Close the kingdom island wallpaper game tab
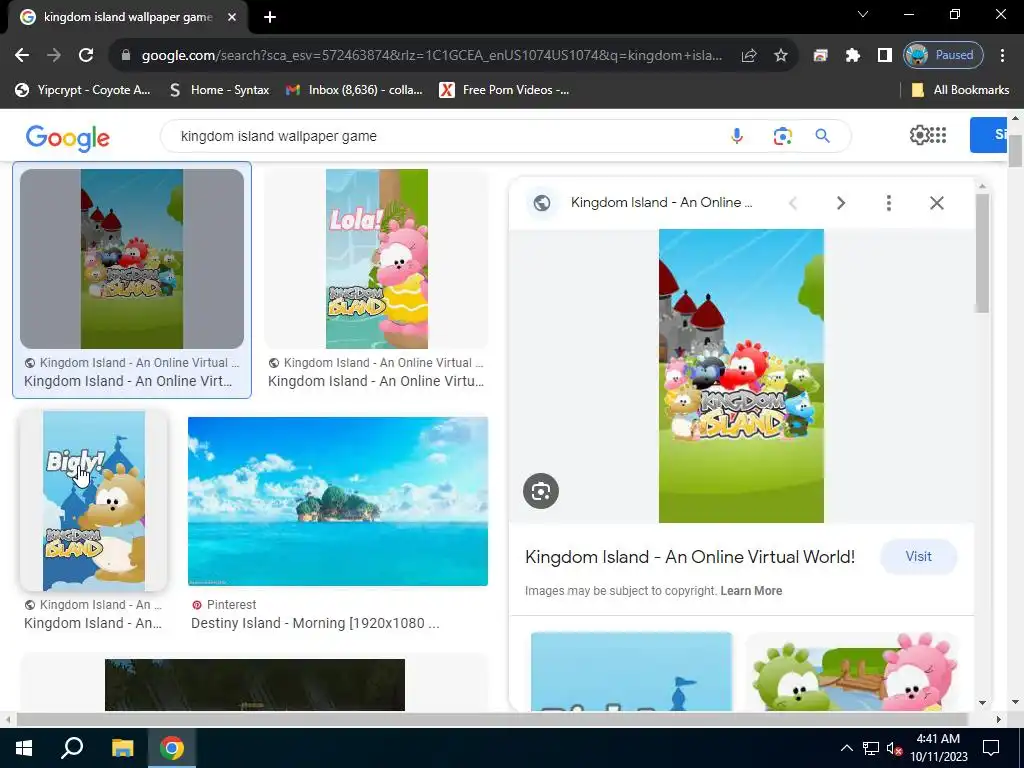The width and height of the screenshot is (1024, 768). pos(232,18)
